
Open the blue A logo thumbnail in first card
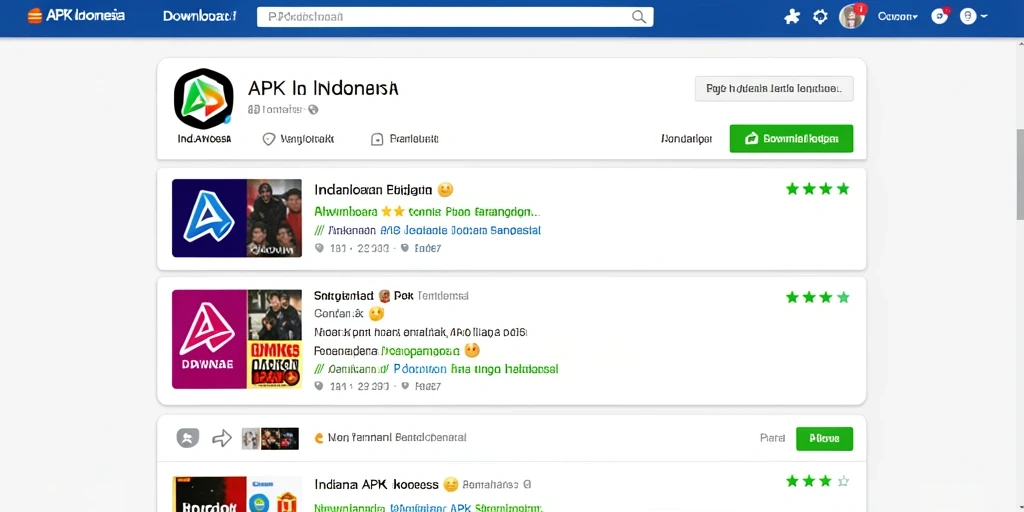pyautogui.click(x=209, y=218)
